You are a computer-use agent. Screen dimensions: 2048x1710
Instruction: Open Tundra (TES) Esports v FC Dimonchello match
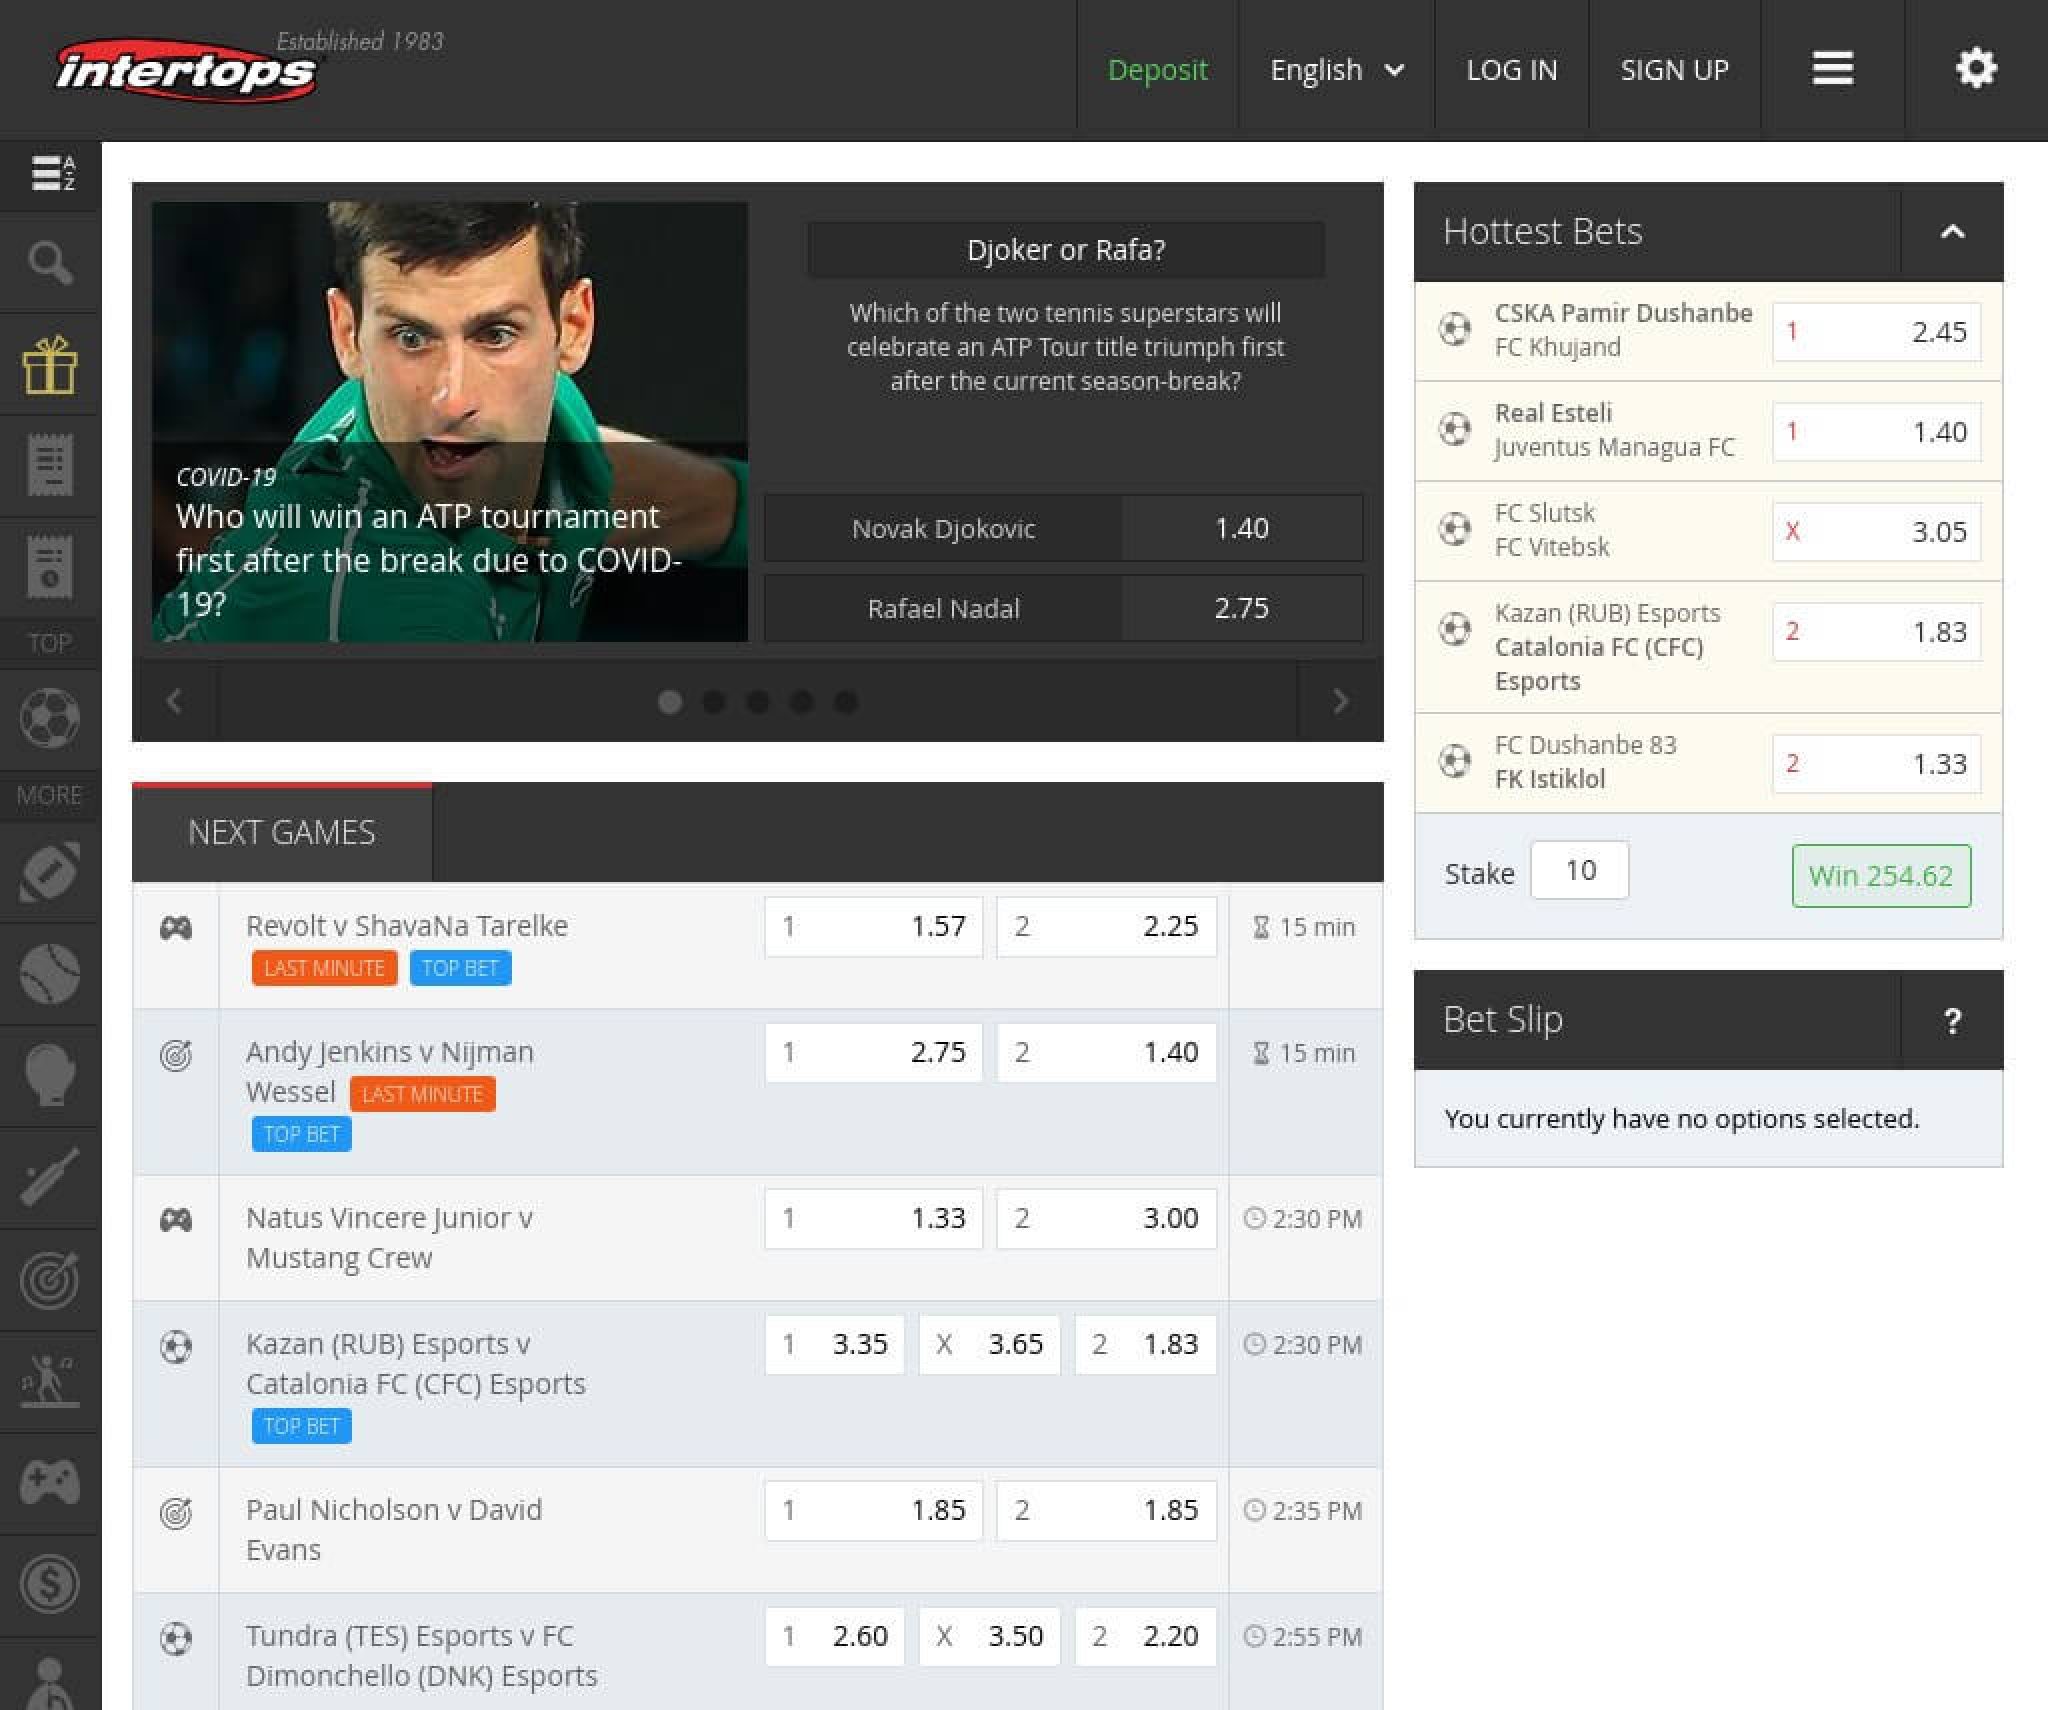pyautogui.click(x=422, y=1656)
